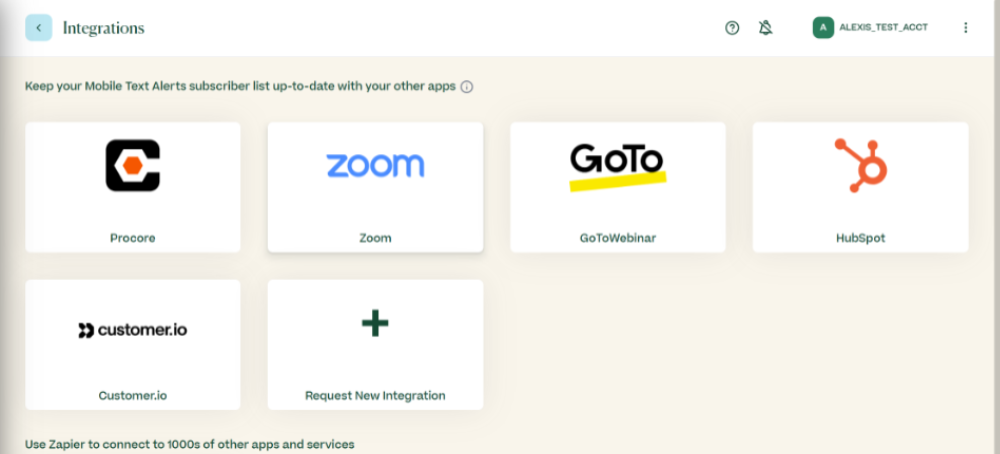Open the help question mark icon
The width and height of the screenshot is (1000, 454).
pos(732,27)
